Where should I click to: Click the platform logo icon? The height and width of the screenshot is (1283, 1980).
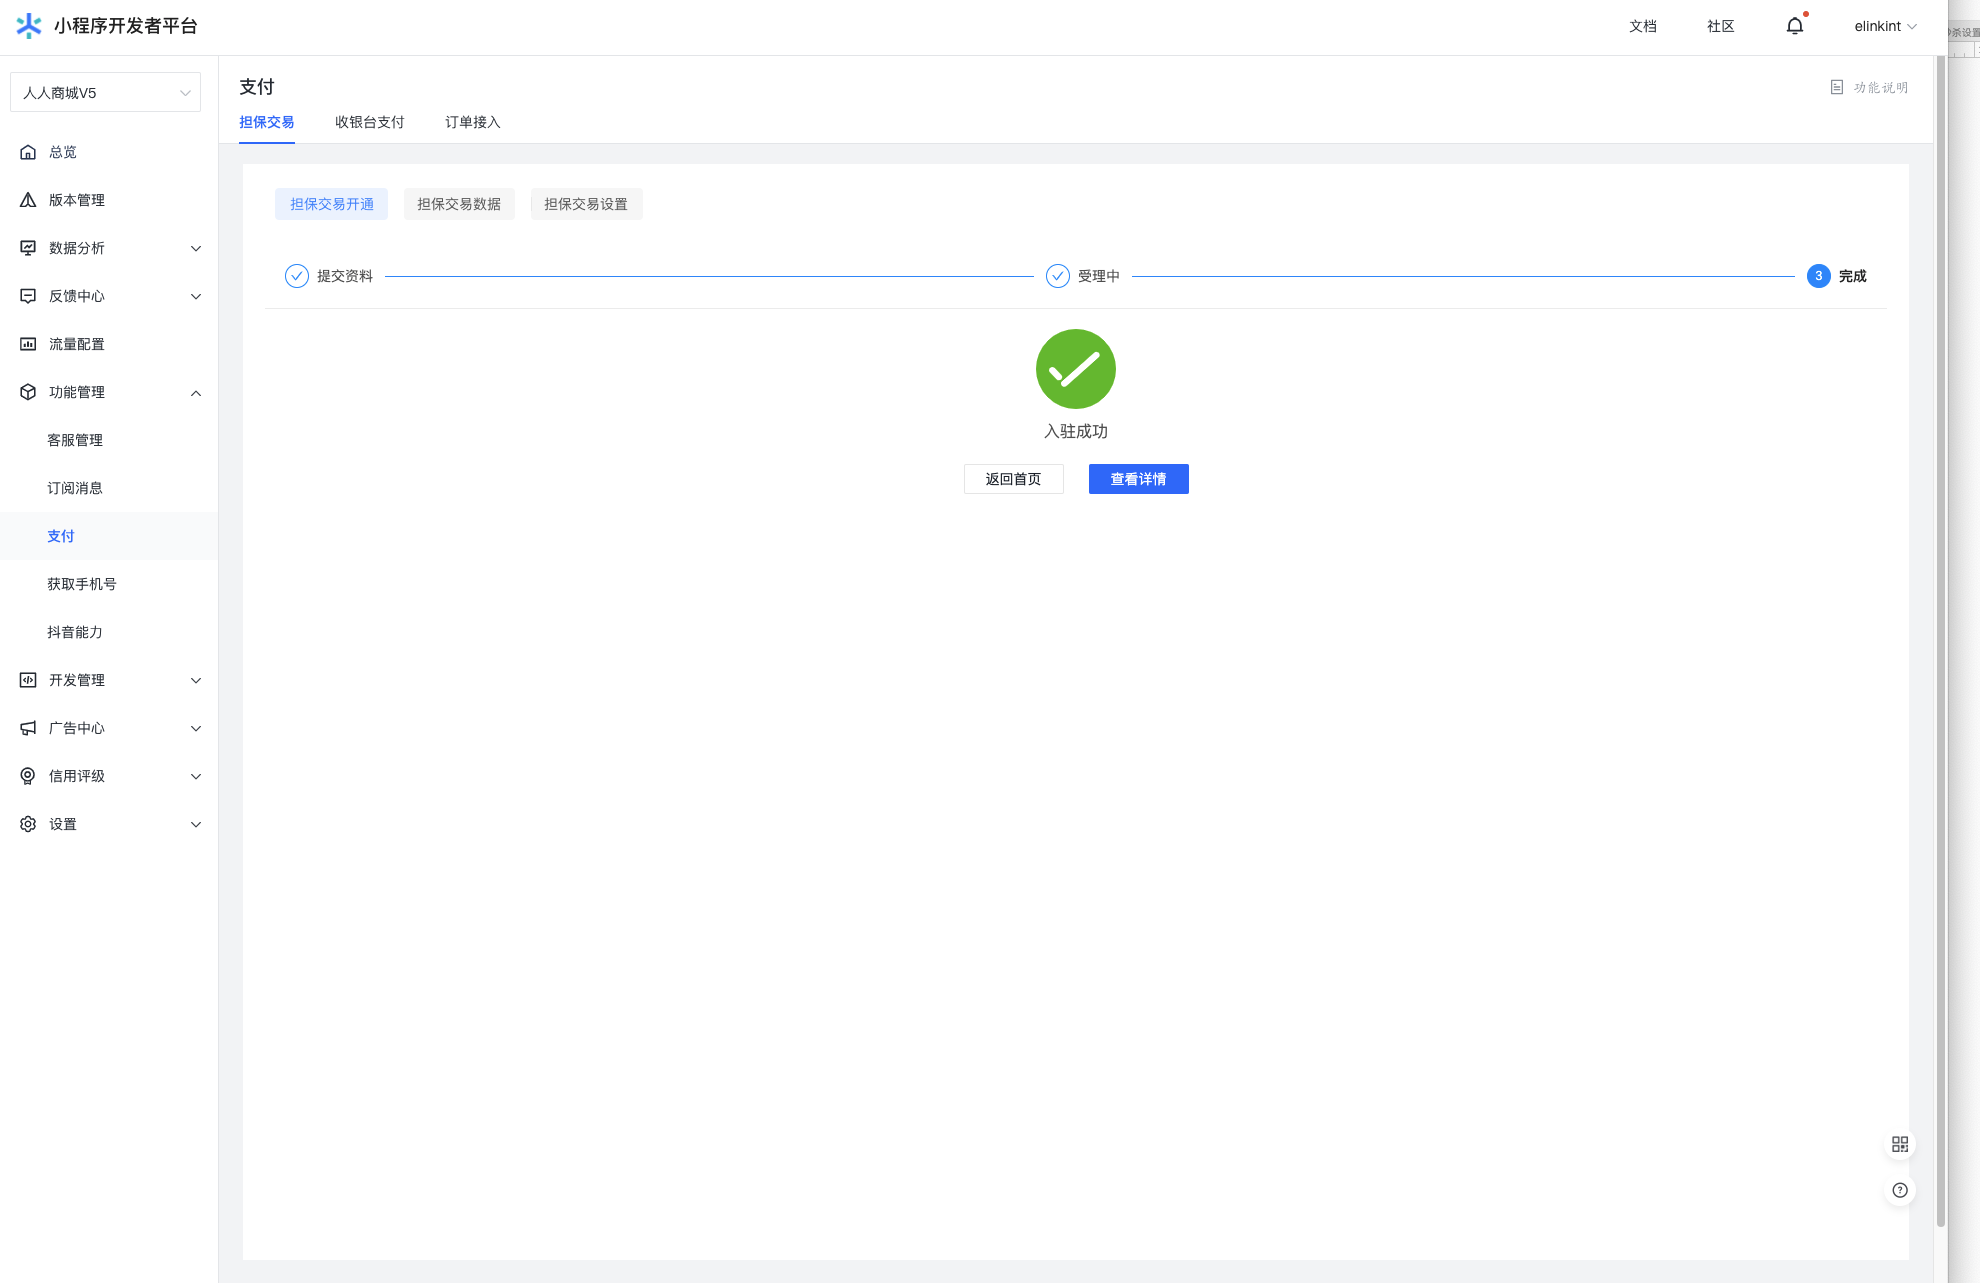[x=29, y=26]
